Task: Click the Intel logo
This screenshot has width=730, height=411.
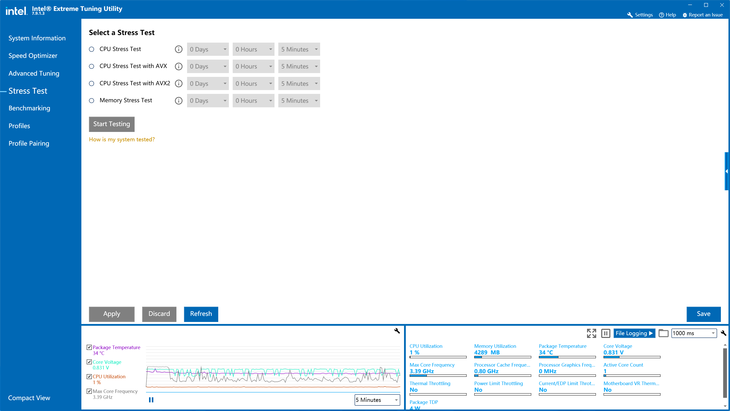Action: pos(16,10)
